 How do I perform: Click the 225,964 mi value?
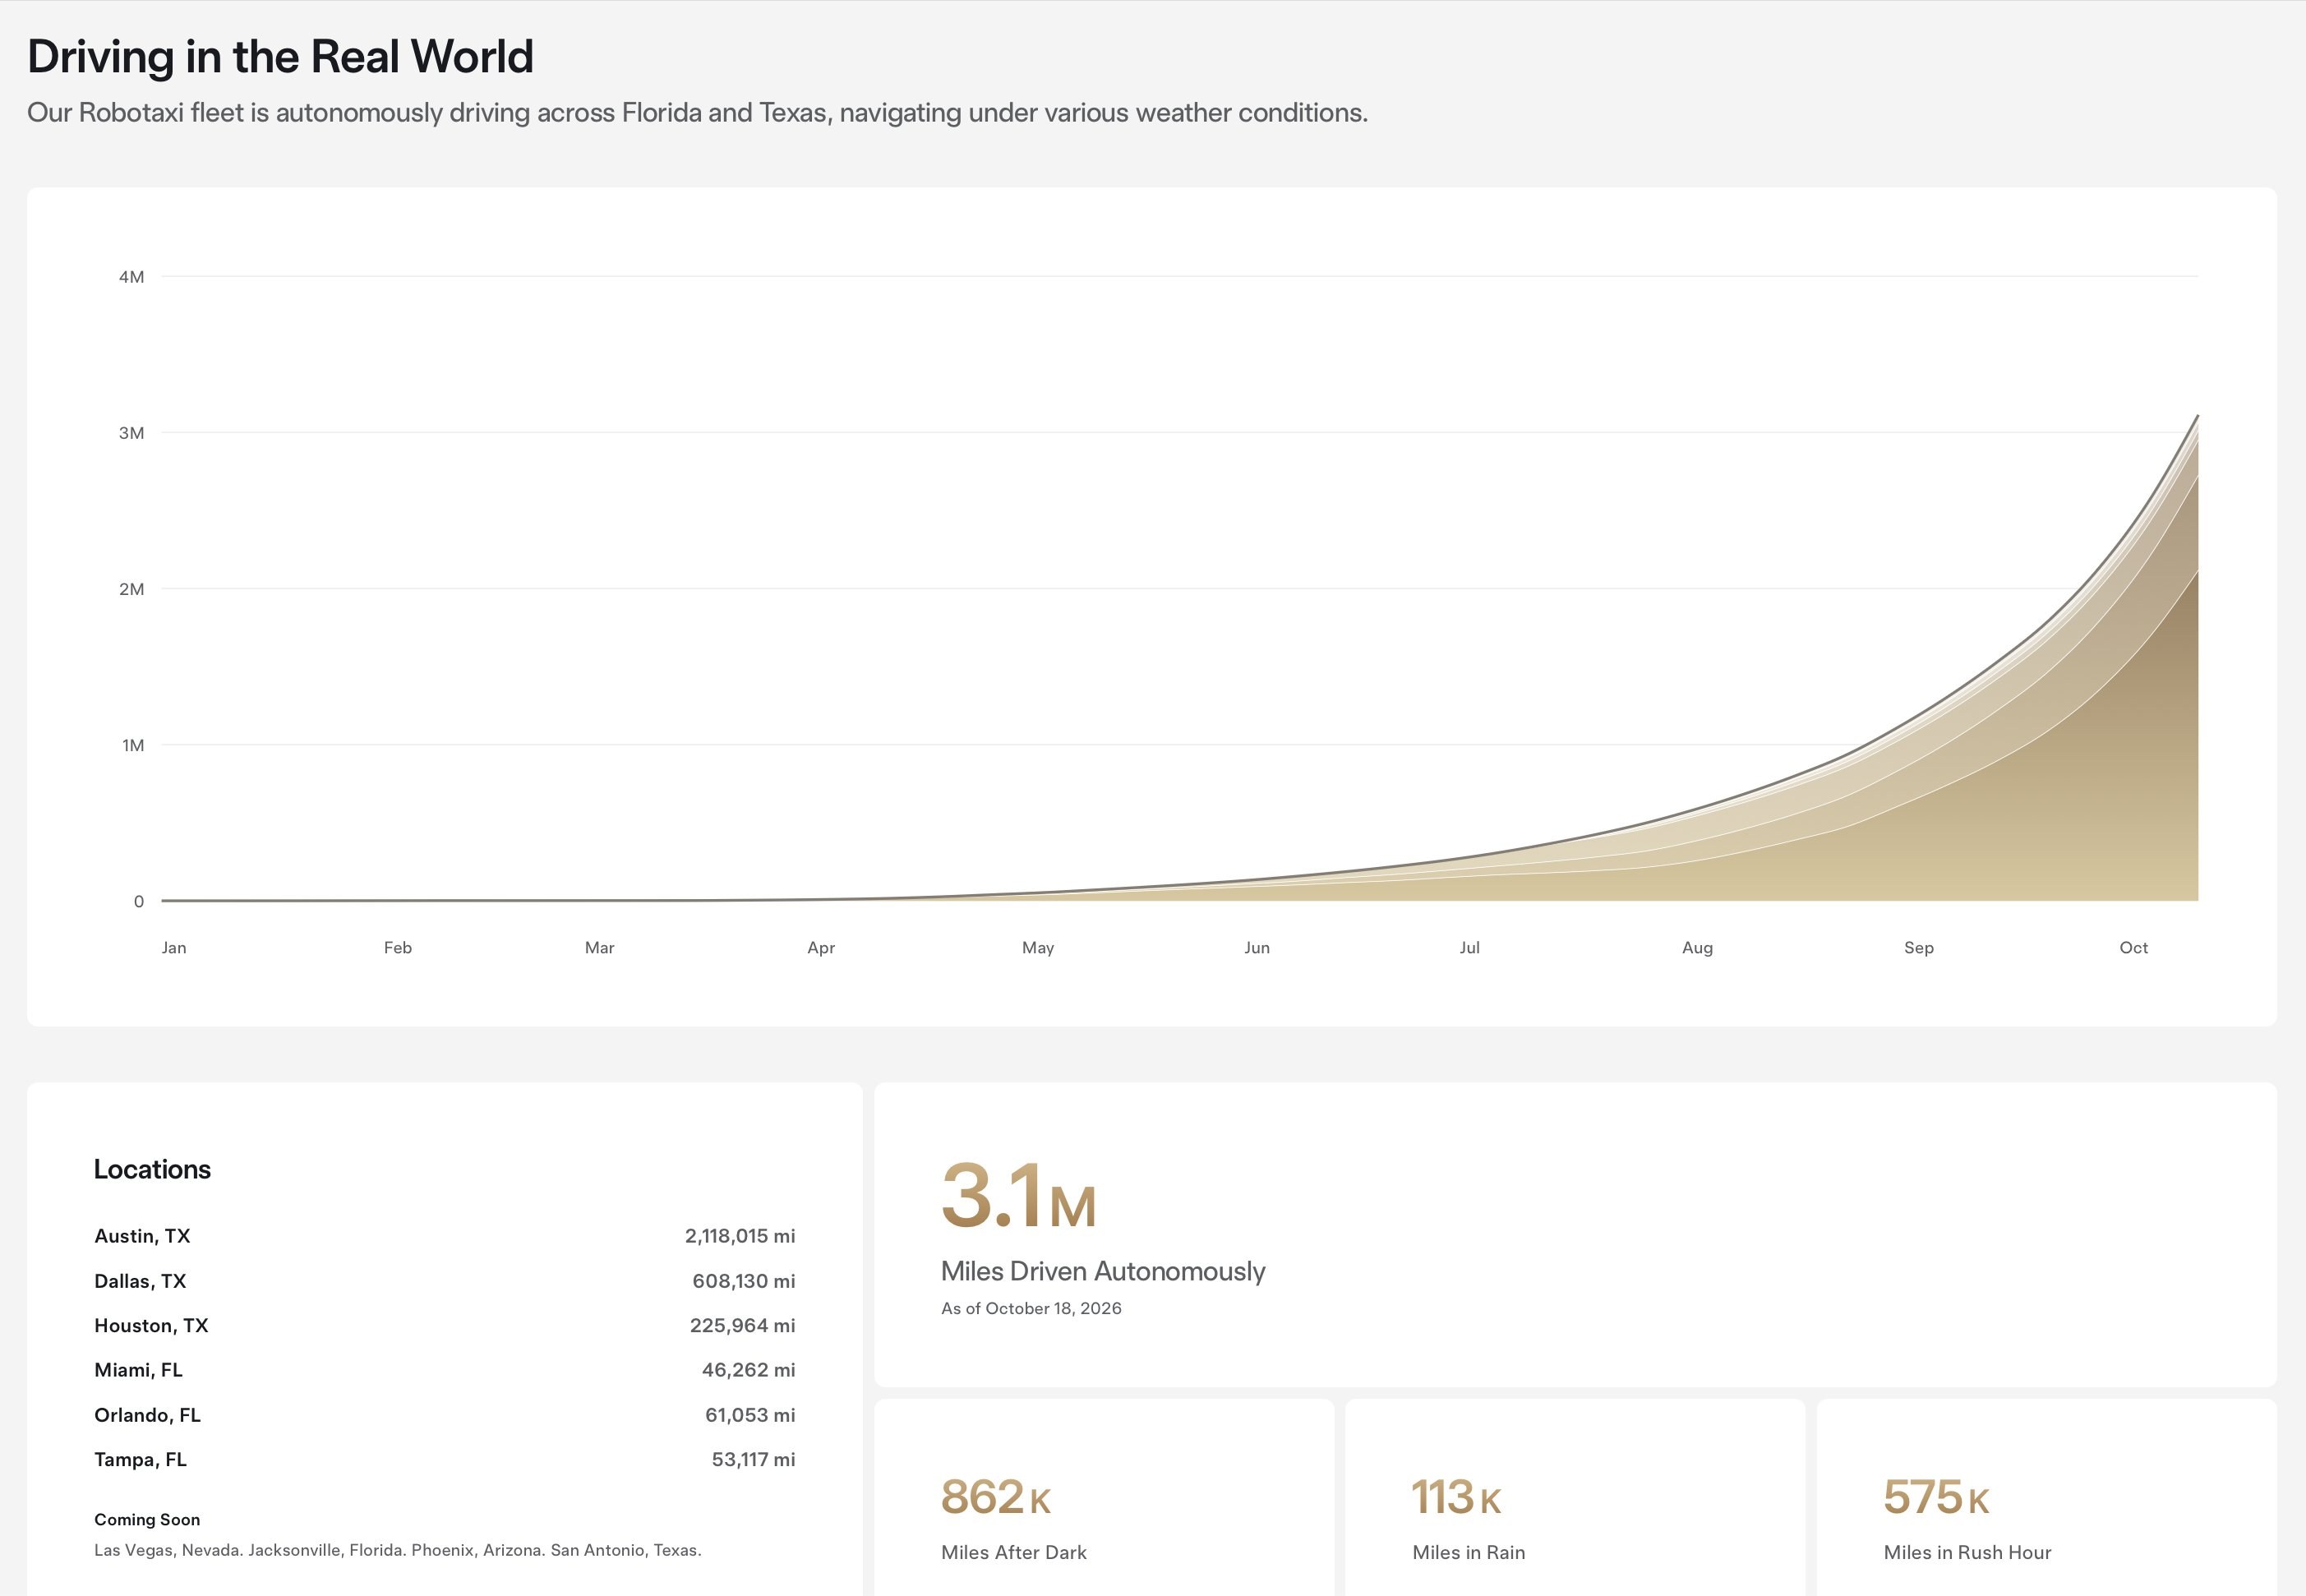click(x=743, y=1325)
